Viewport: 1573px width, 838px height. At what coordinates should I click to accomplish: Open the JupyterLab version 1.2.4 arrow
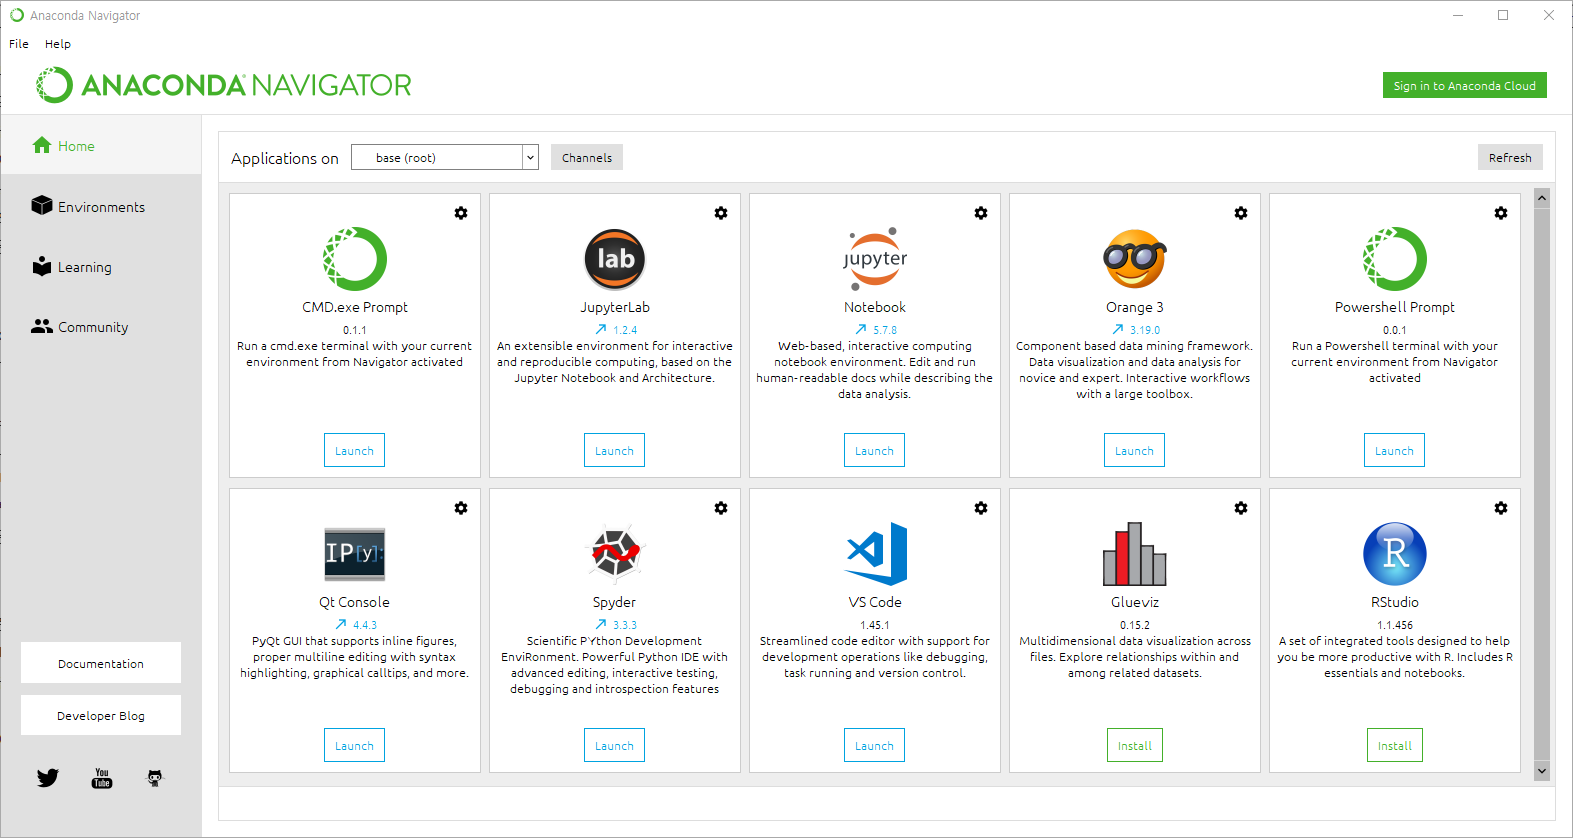[601, 329]
